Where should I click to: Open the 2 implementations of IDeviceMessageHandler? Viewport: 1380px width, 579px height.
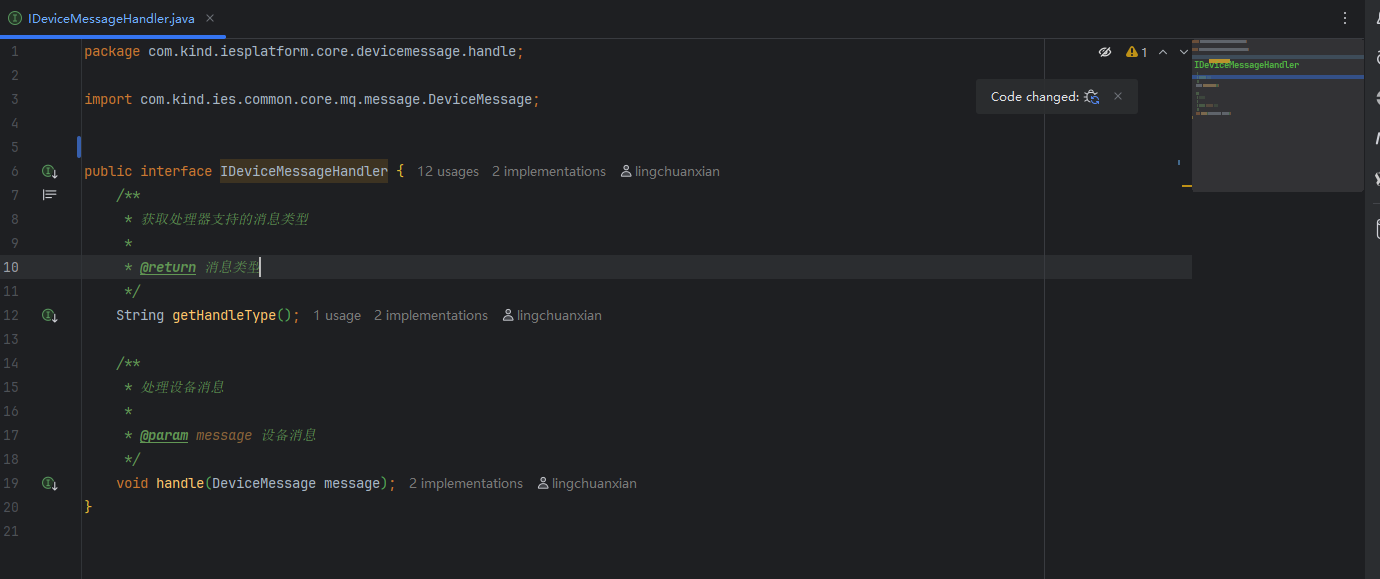click(x=549, y=171)
